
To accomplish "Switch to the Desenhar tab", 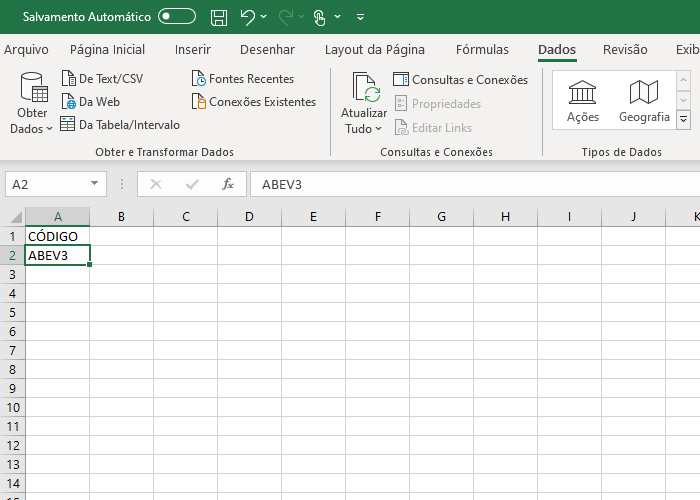I will [x=267, y=50].
